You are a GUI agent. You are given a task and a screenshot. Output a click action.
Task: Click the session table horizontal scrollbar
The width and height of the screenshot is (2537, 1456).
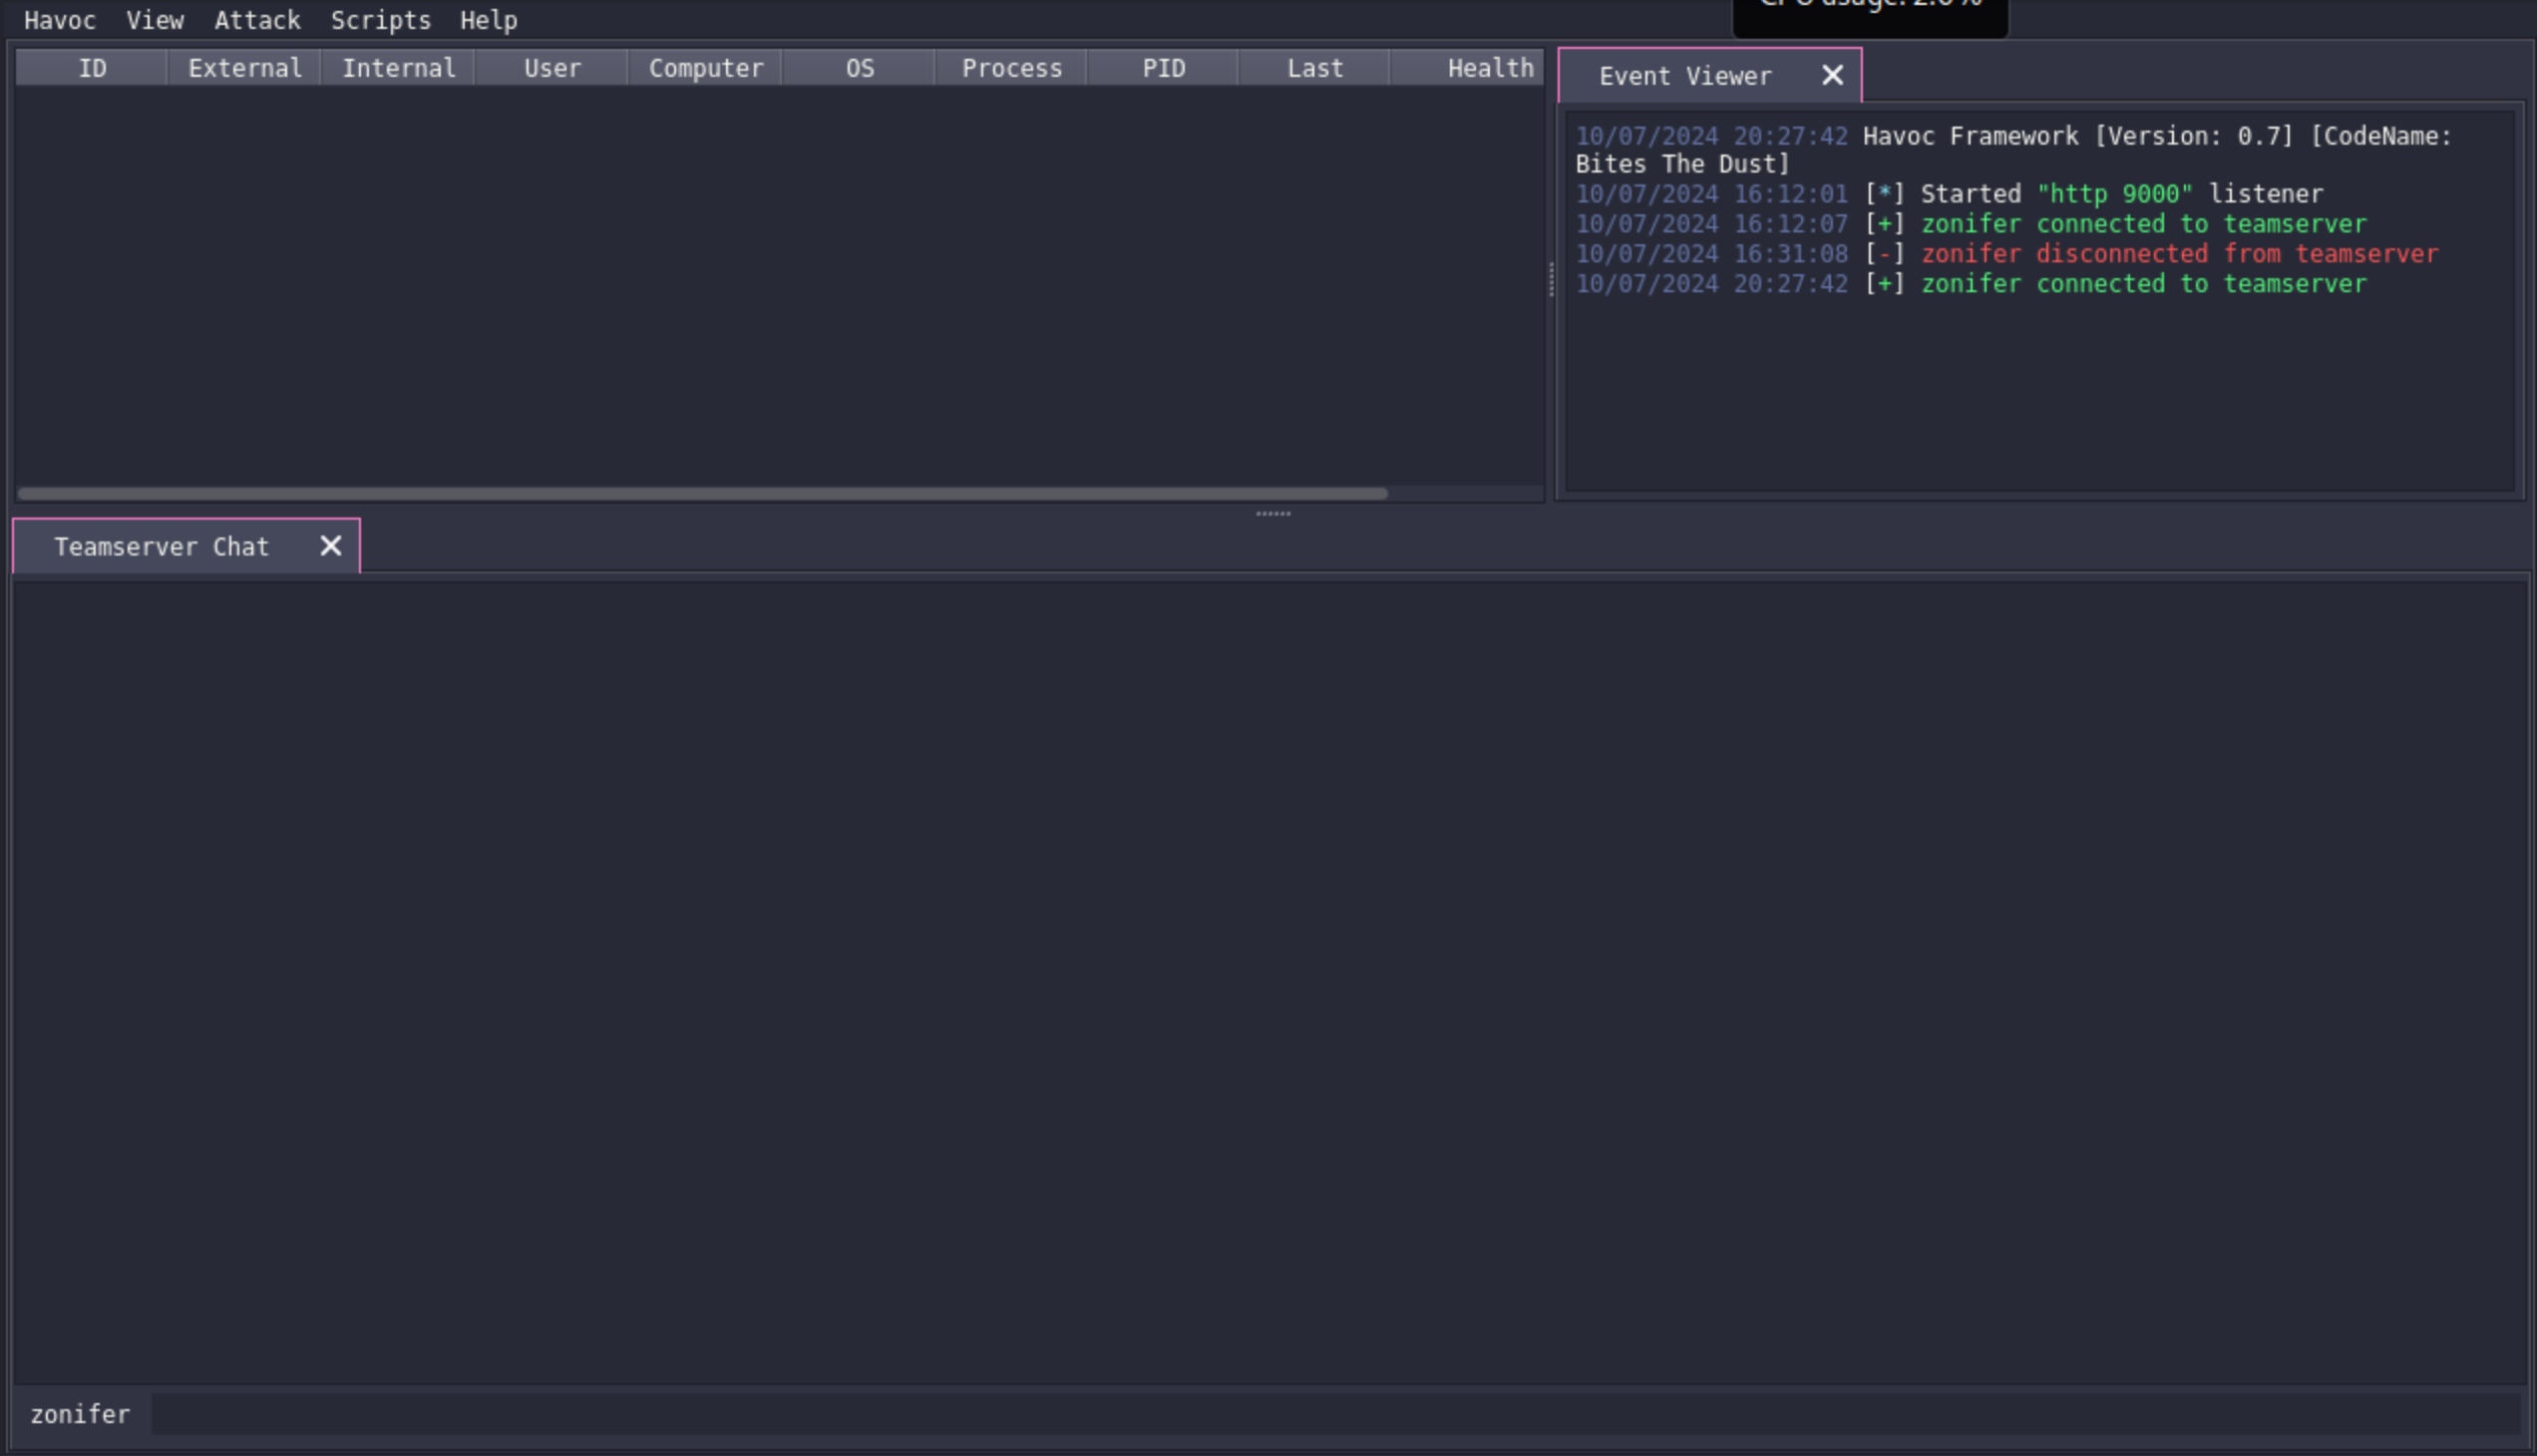700,494
